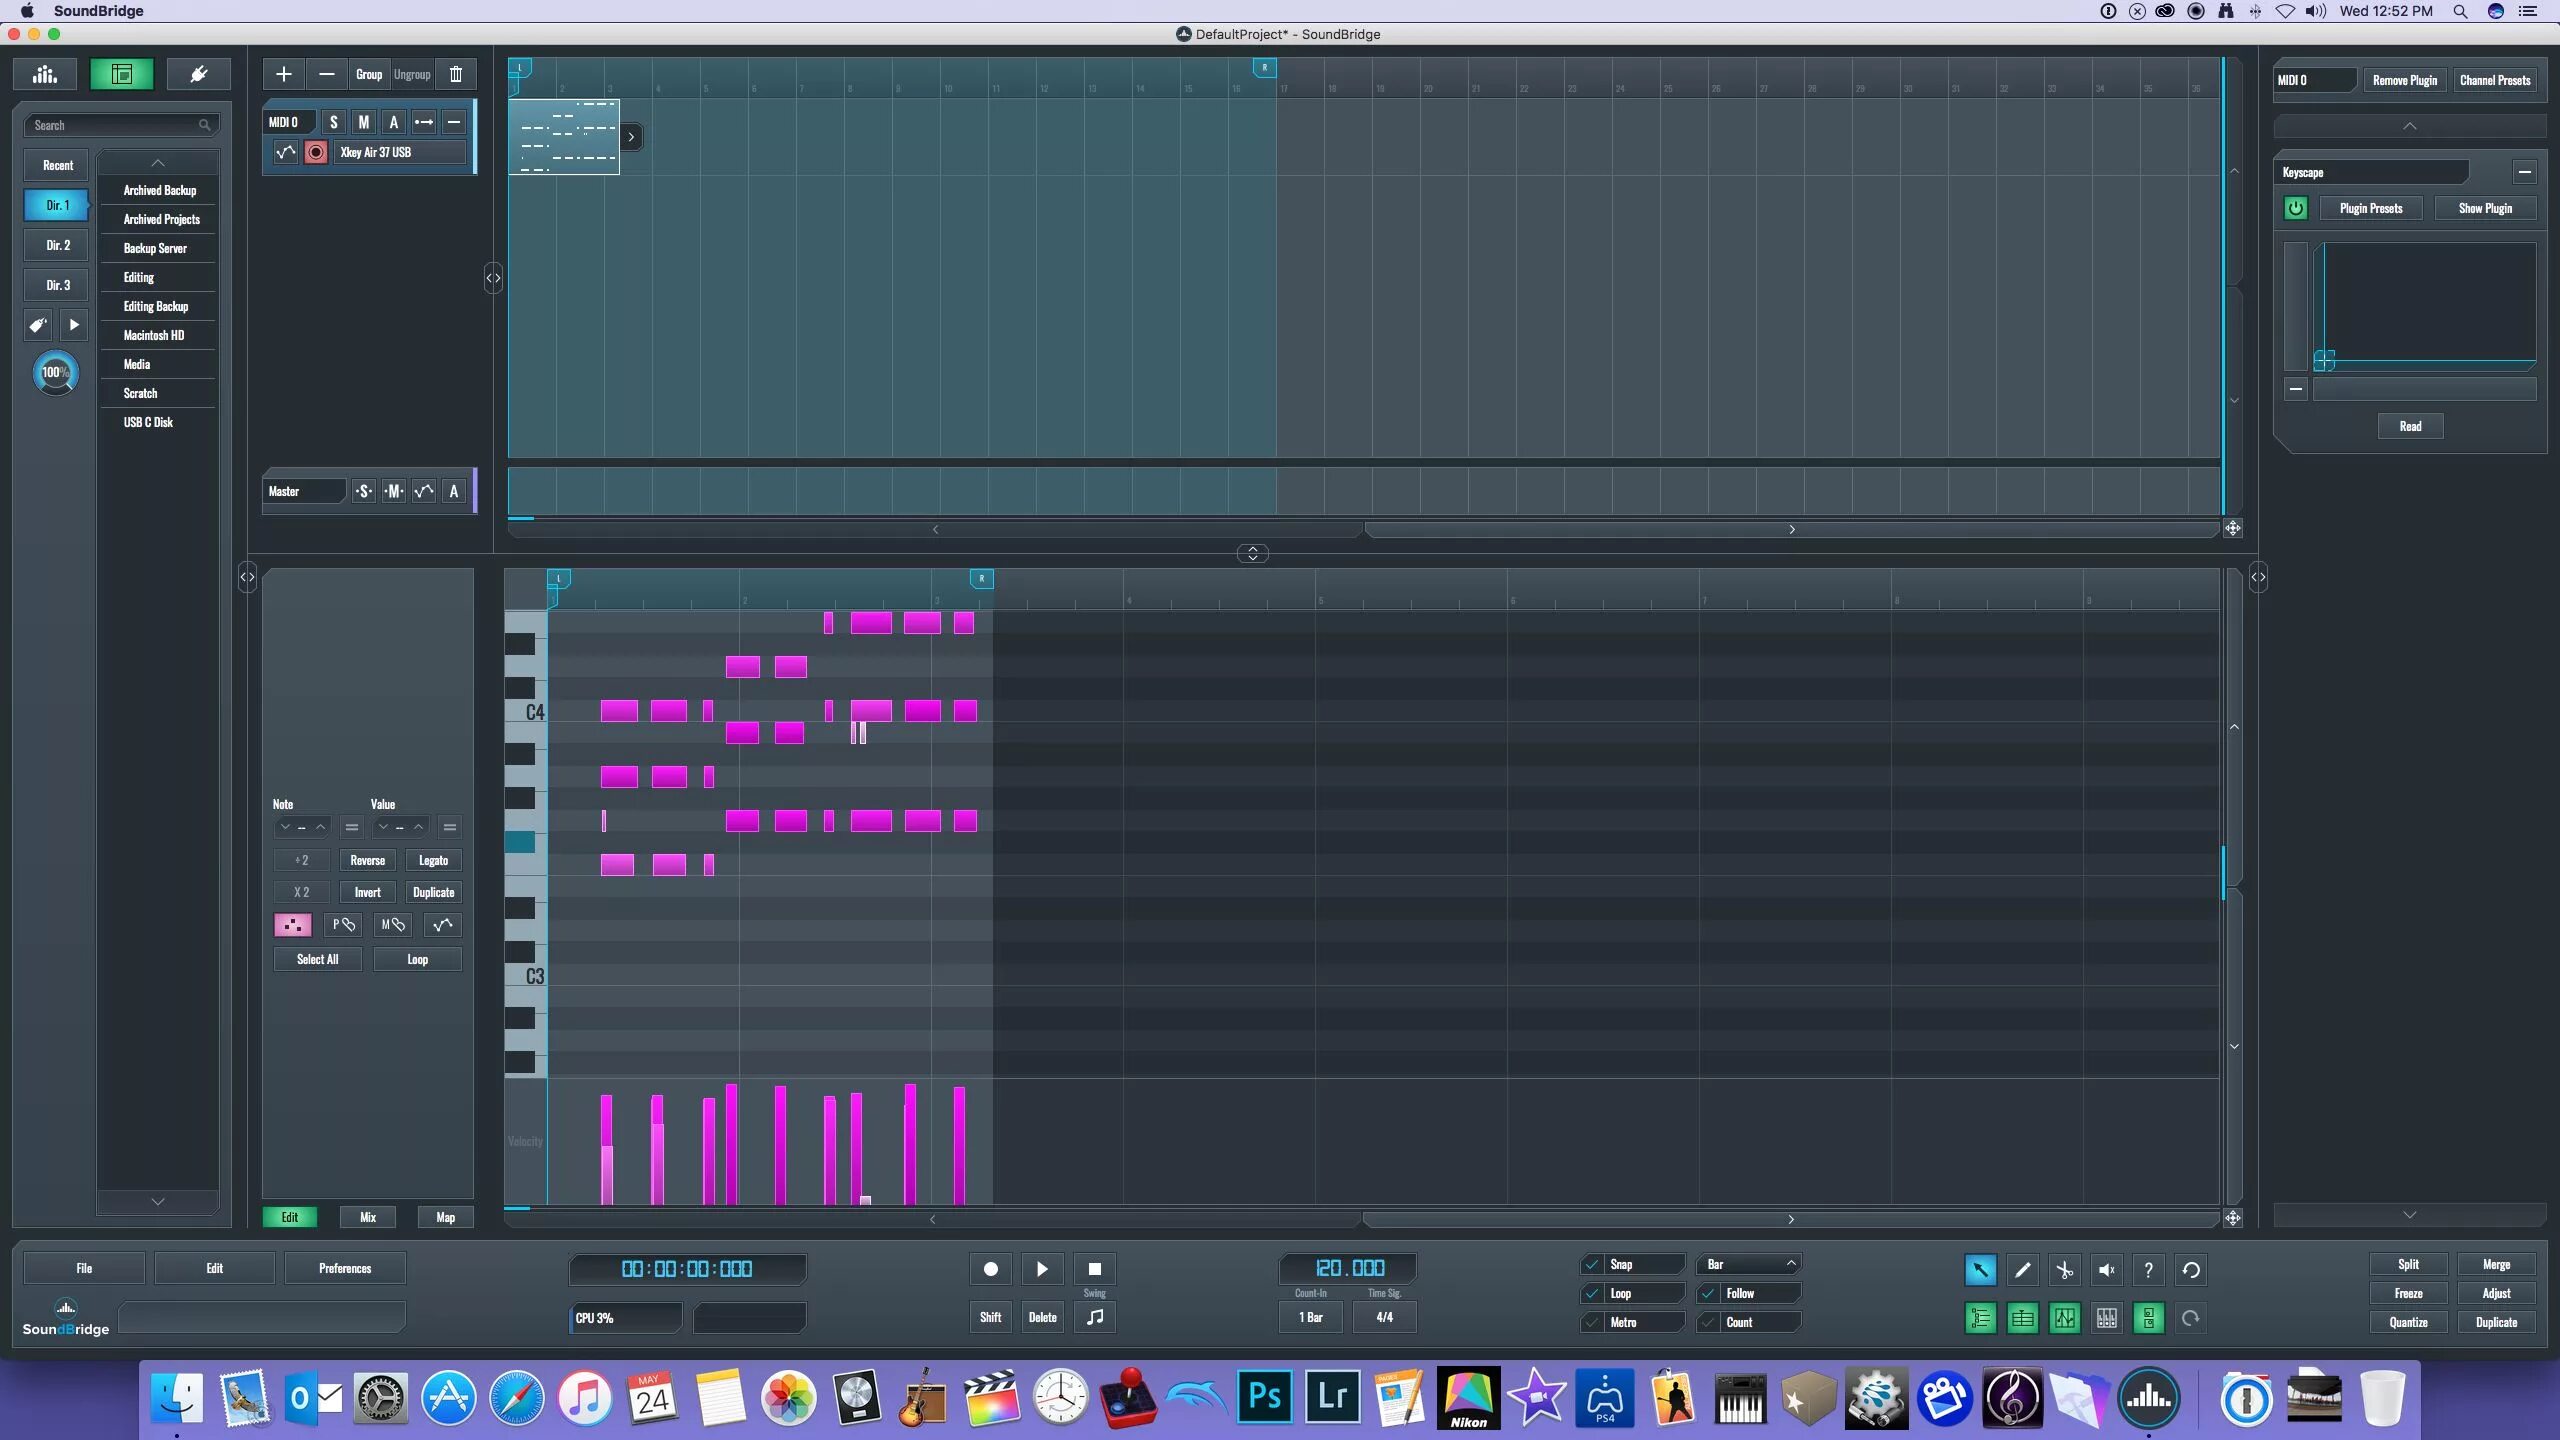Open the Bar snap value dropdown
This screenshot has height=1440, width=2560.
(1747, 1264)
